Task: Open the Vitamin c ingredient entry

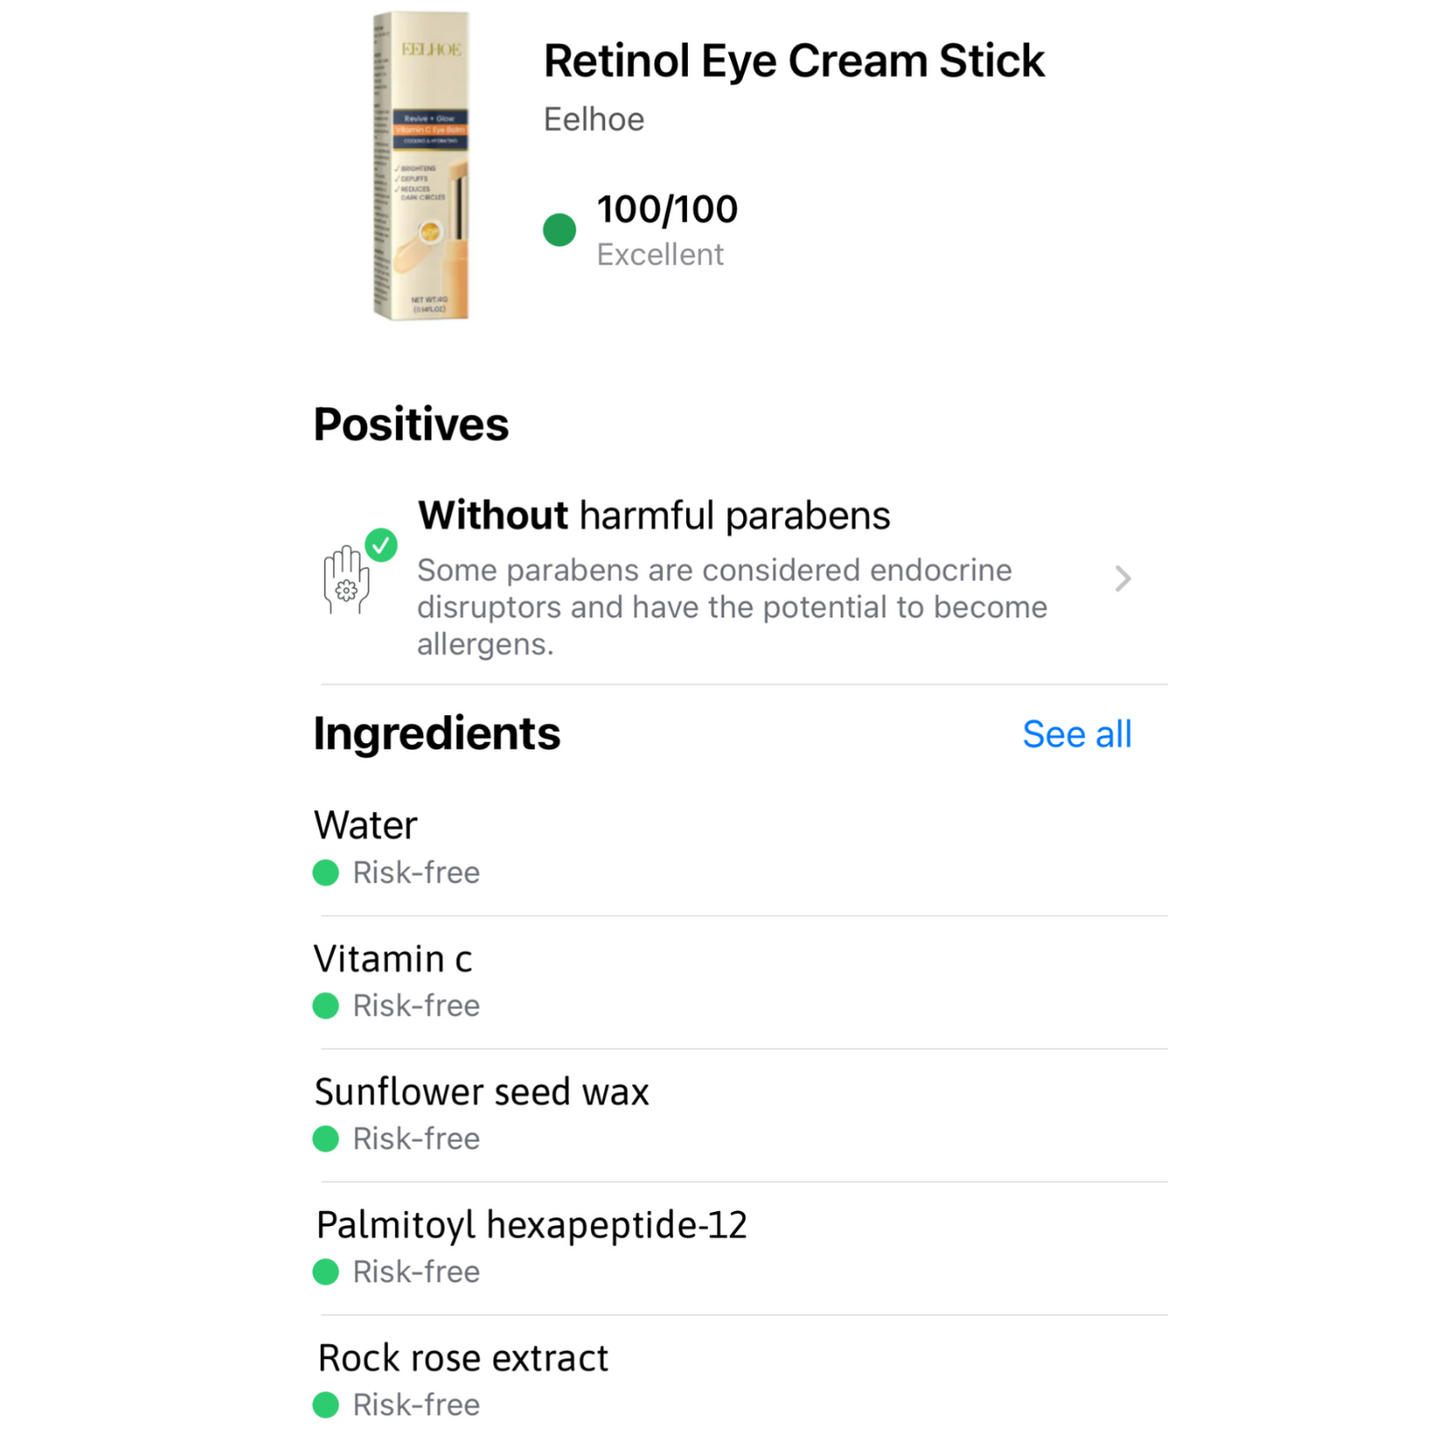Action: [x=393, y=959]
